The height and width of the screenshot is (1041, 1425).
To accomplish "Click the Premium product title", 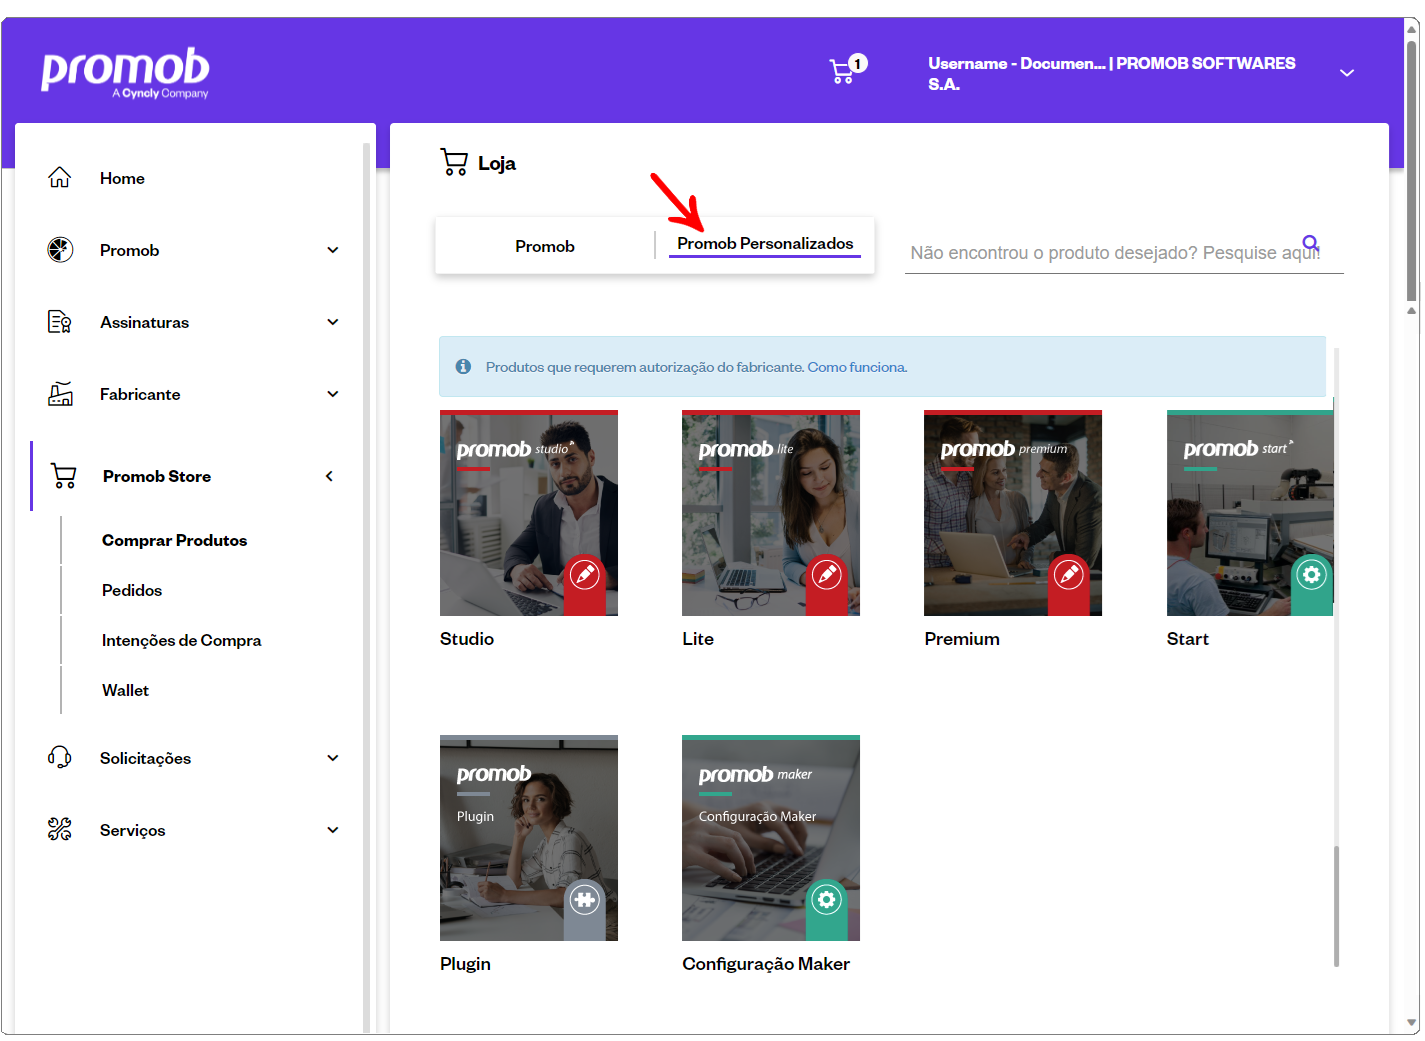I will [962, 639].
